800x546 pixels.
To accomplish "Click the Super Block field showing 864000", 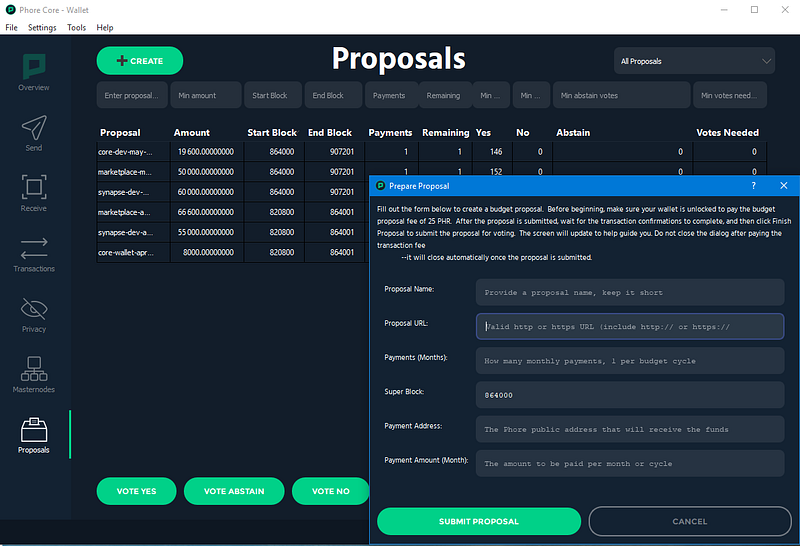I will [630, 395].
